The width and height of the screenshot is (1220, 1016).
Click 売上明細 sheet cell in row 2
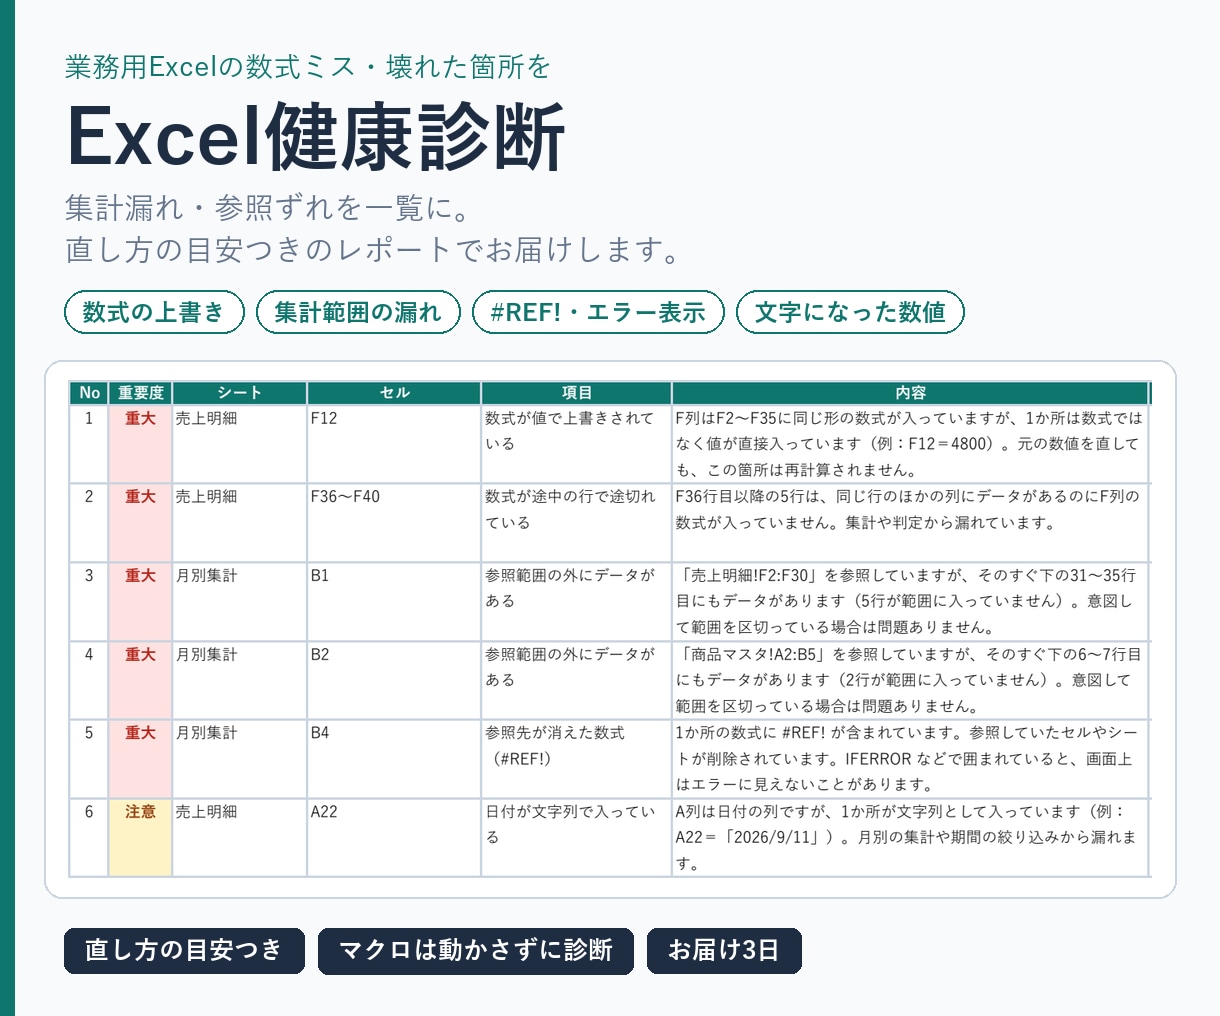click(x=240, y=523)
